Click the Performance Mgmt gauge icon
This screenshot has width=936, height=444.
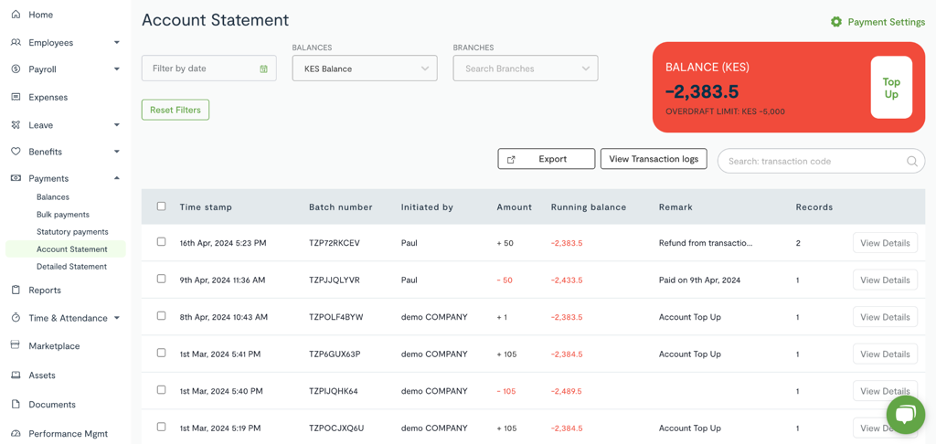pos(16,434)
